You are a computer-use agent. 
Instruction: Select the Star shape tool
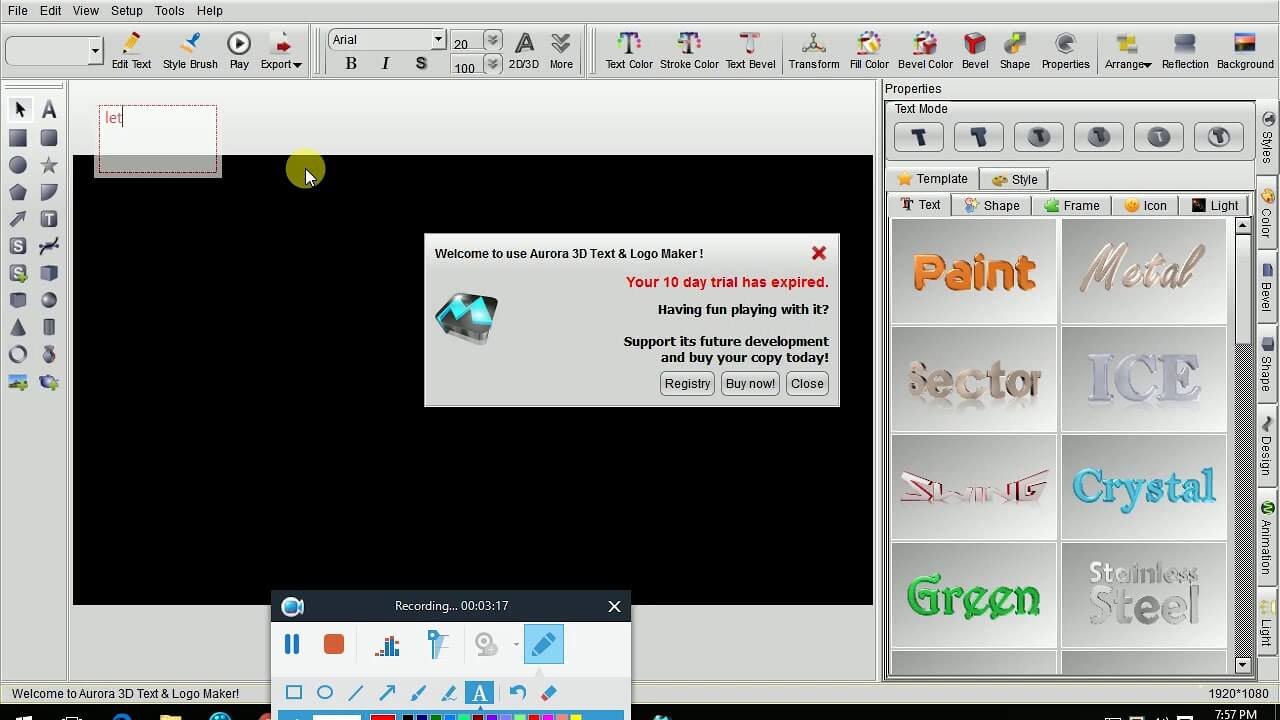[49, 165]
